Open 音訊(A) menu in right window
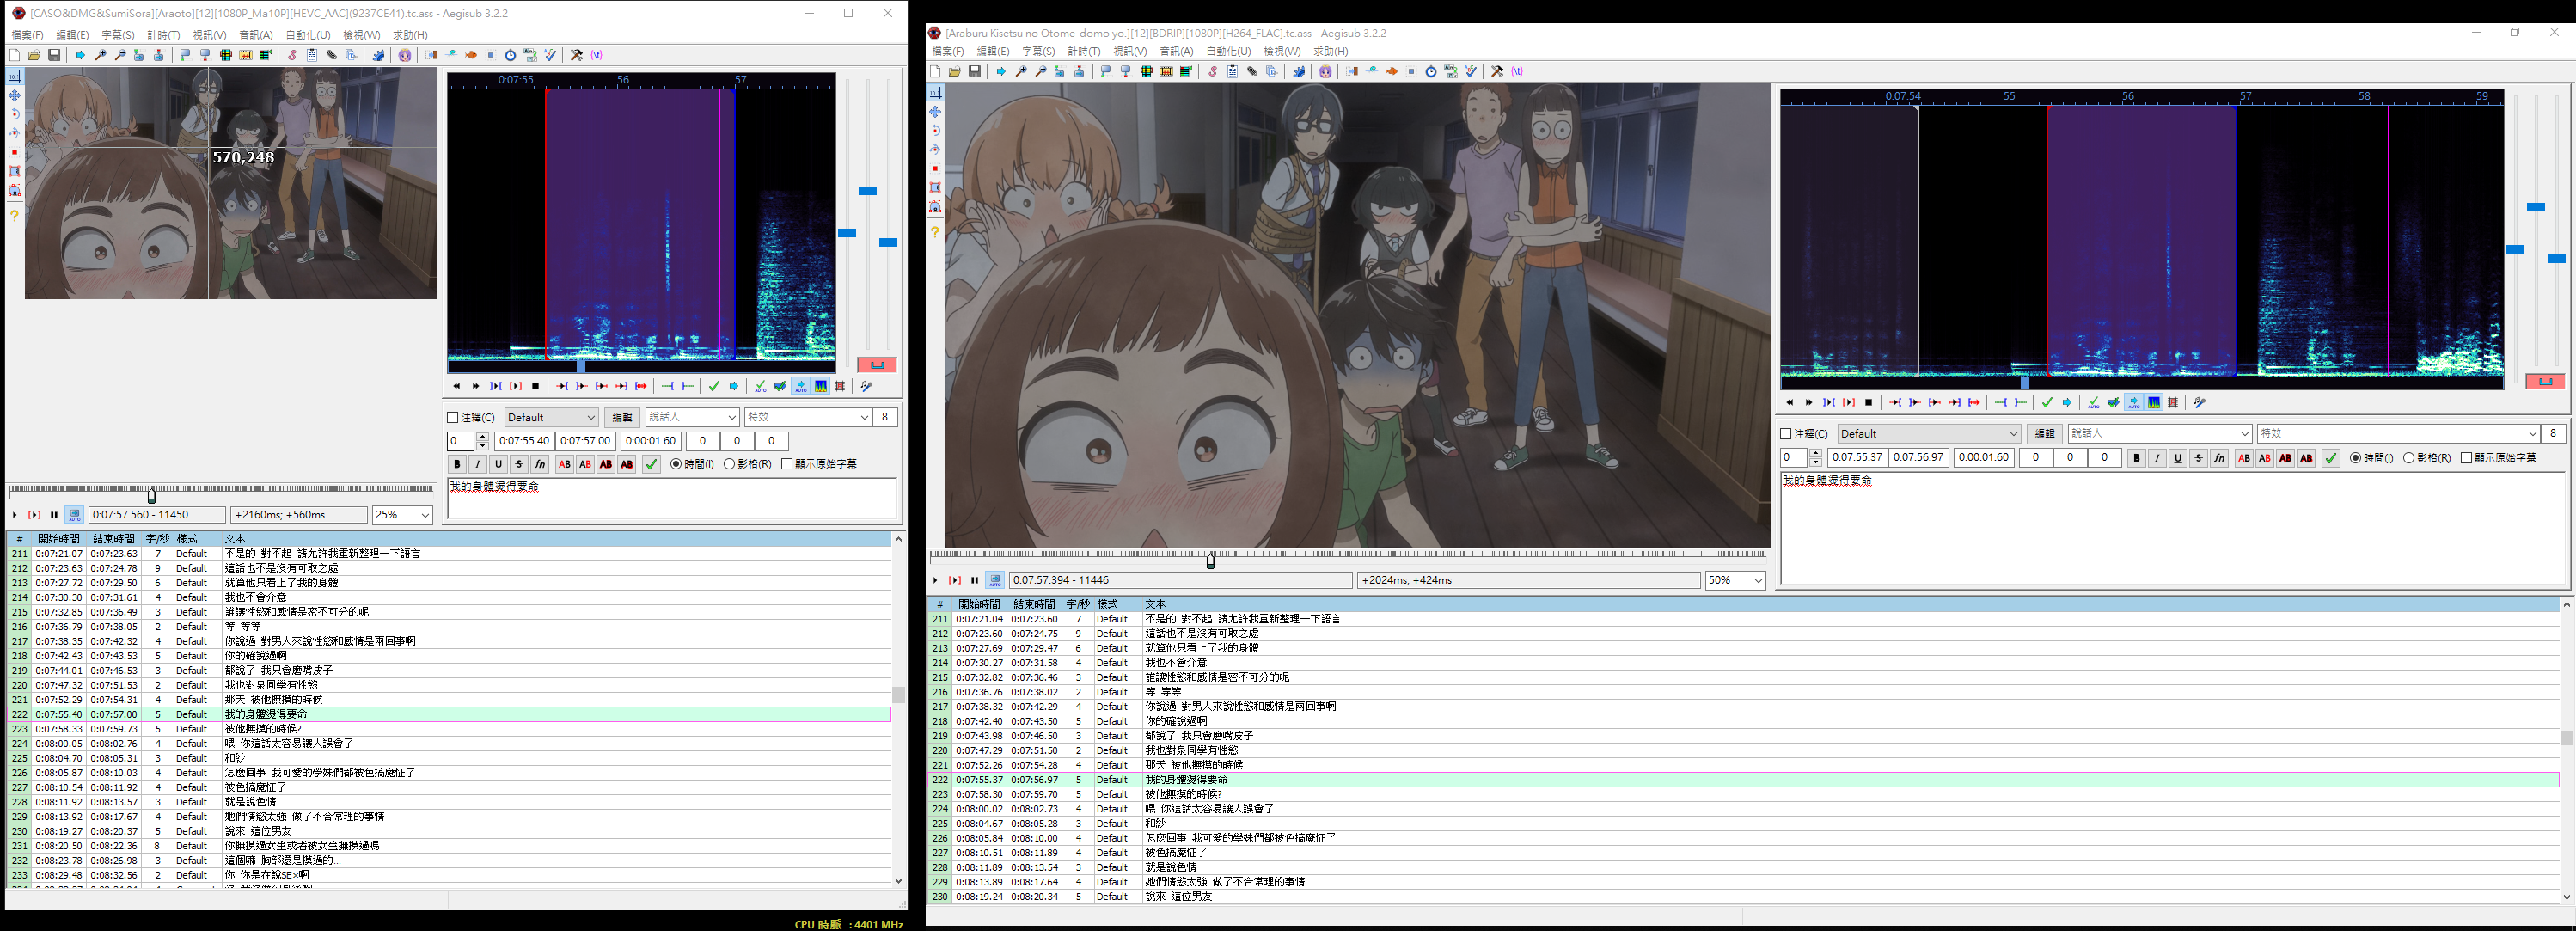2576x931 pixels. 1176,51
